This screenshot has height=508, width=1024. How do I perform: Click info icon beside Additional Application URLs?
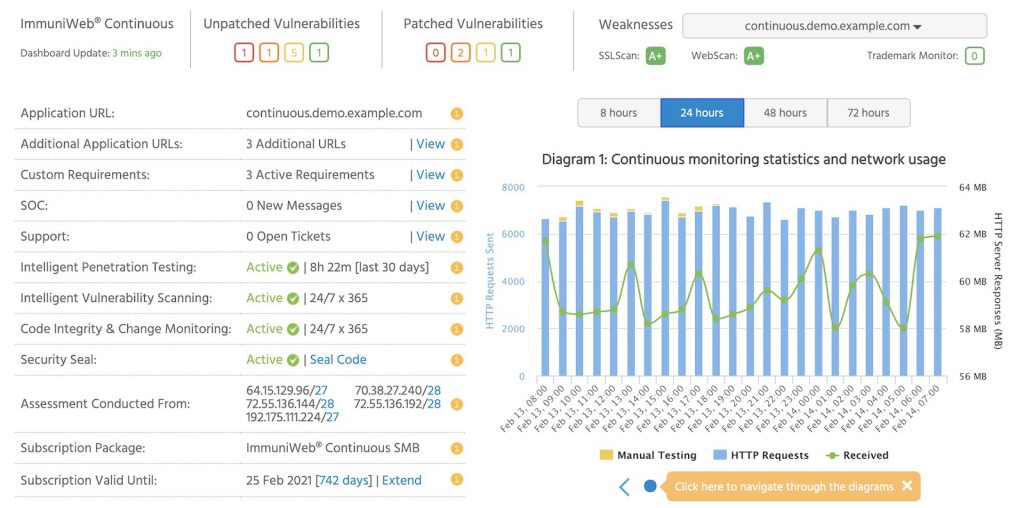(456, 144)
